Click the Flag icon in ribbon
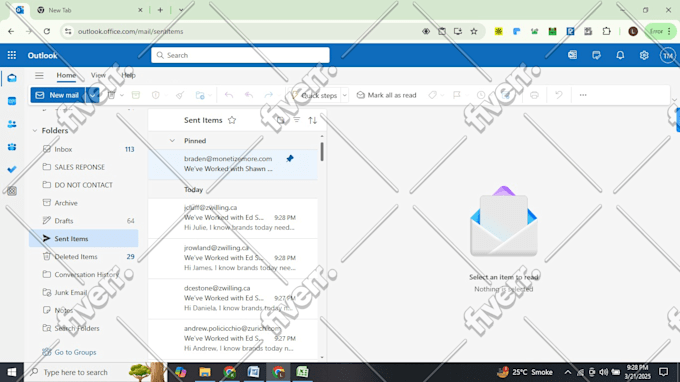The height and width of the screenshot is (382, 680). point(457,95)
